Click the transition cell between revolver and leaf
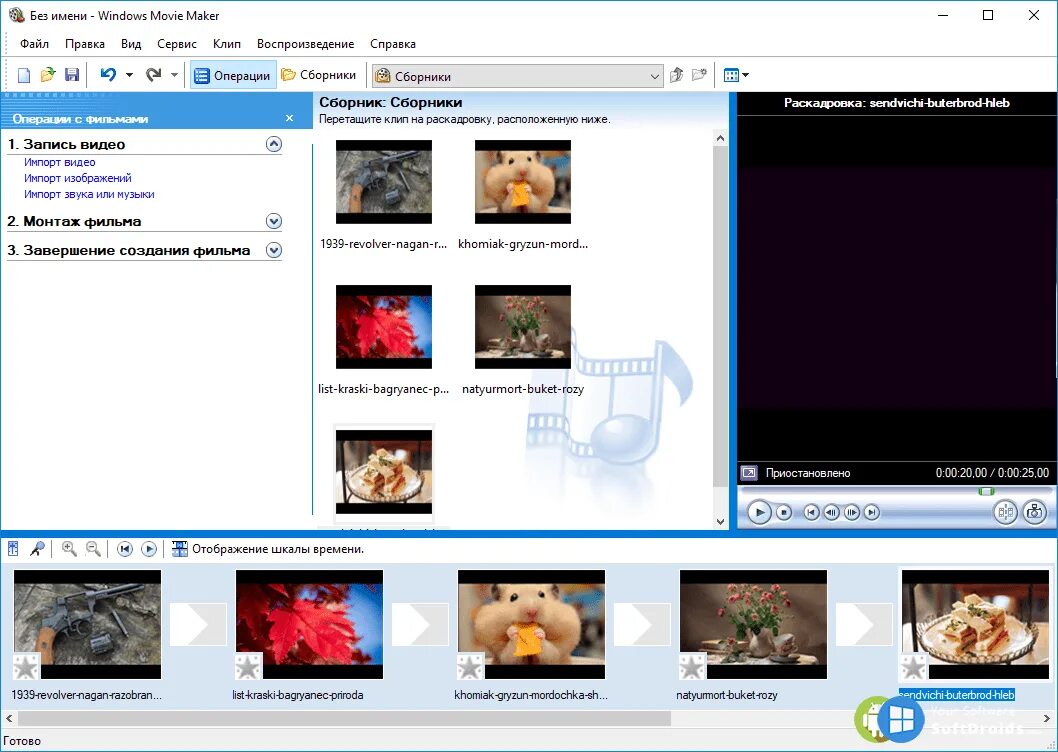The width and height of the screenshot is (1058, 752). tap(198, 624)
